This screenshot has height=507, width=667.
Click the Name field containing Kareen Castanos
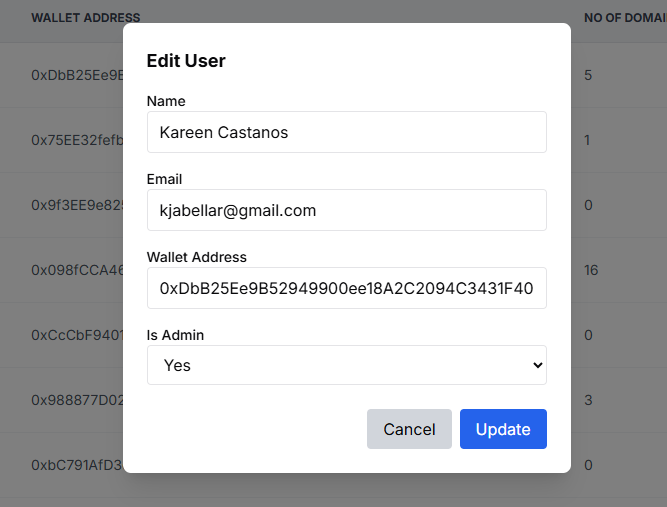(346, 132)
